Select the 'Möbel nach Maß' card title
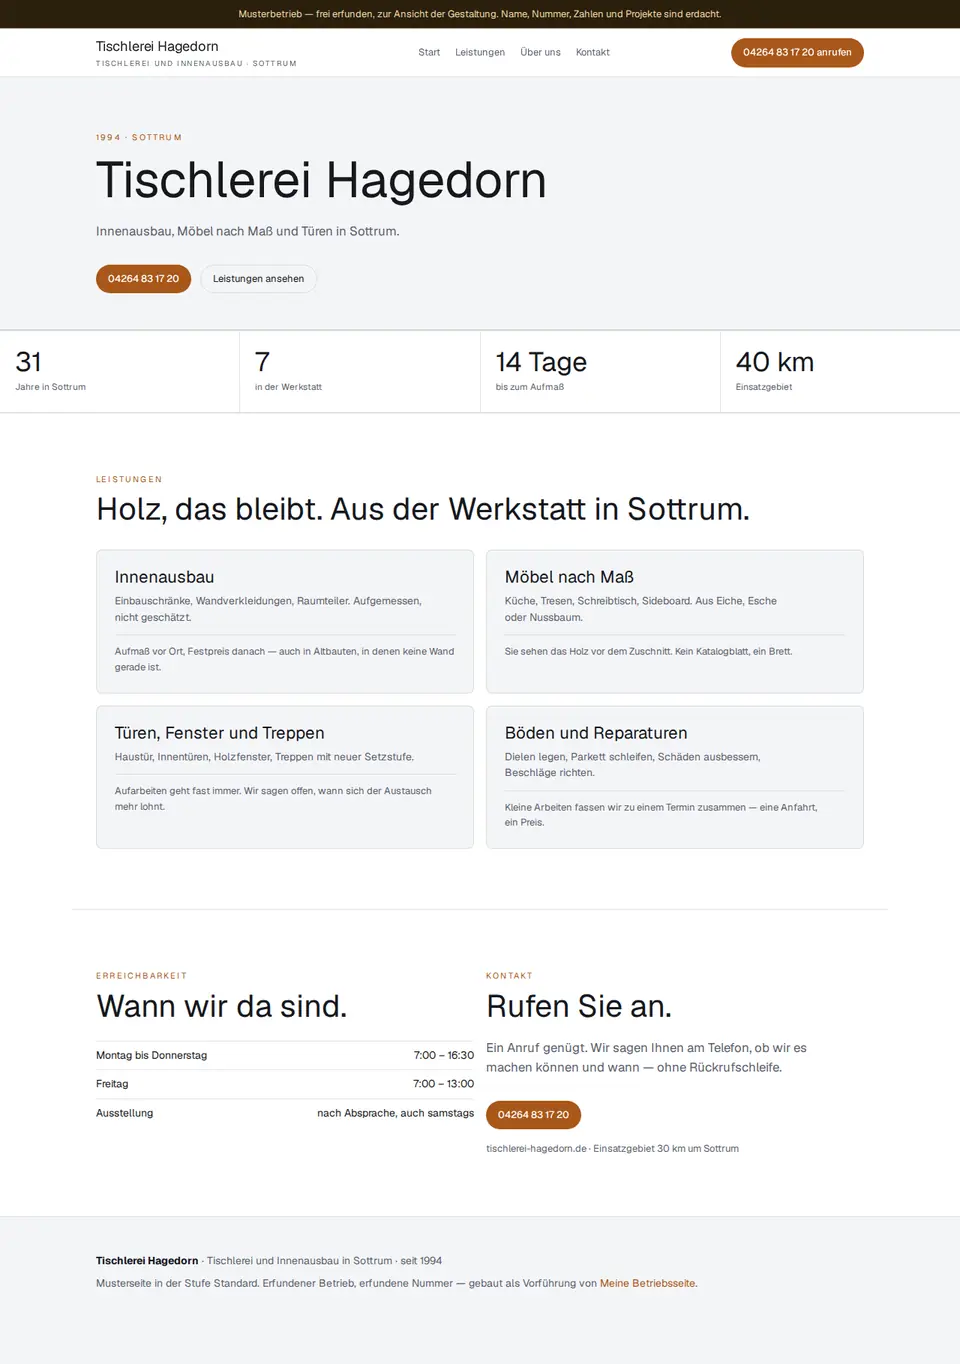 pos(569,577)
